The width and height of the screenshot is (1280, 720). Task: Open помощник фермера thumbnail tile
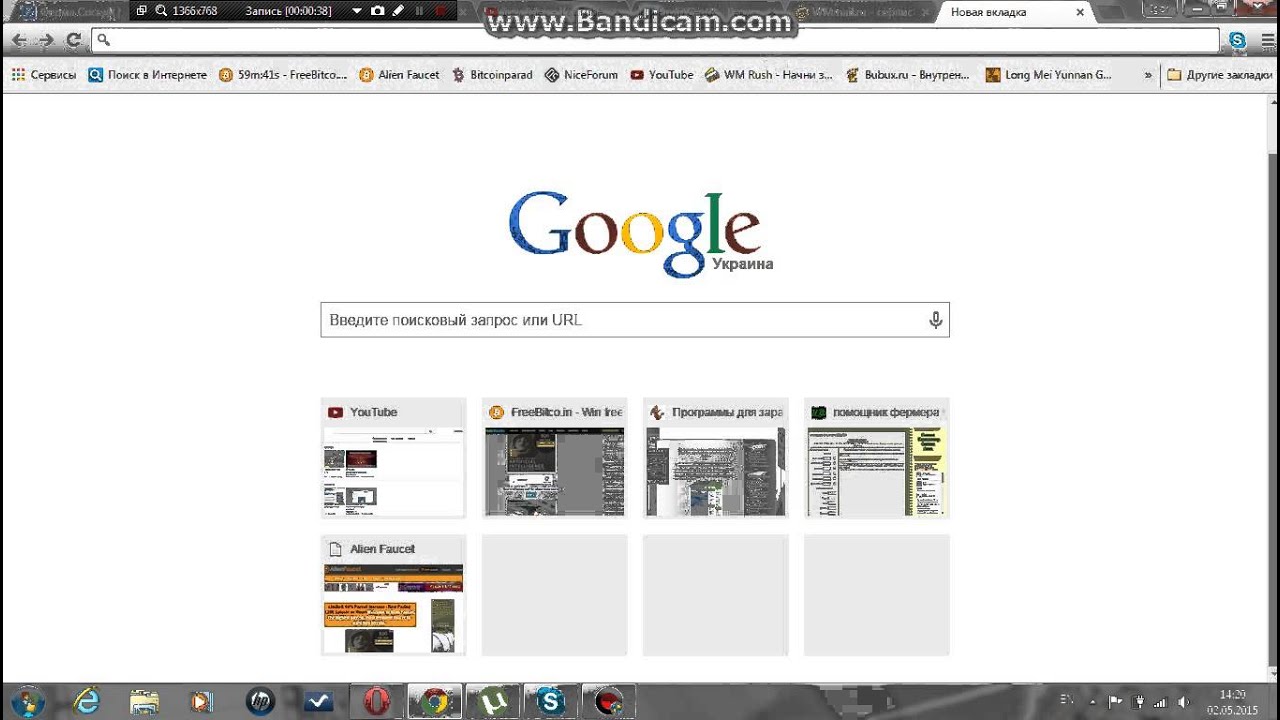tap(876, 457)
